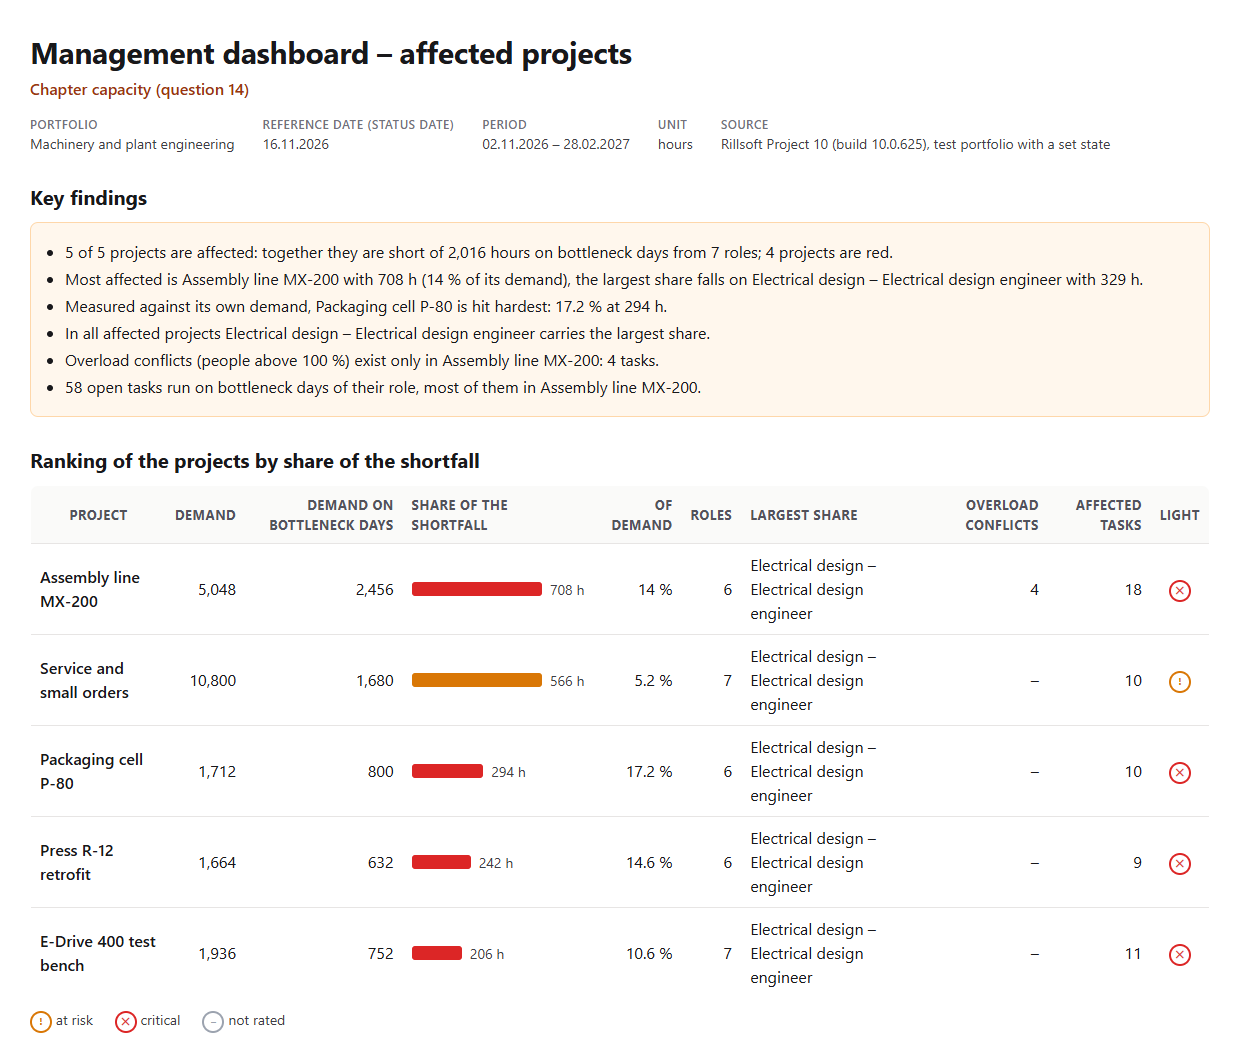Image resolution: width=1240 pixels, height=1048 pixels.
Task: Click the bottleneck demand value 632
Action: 380,863
